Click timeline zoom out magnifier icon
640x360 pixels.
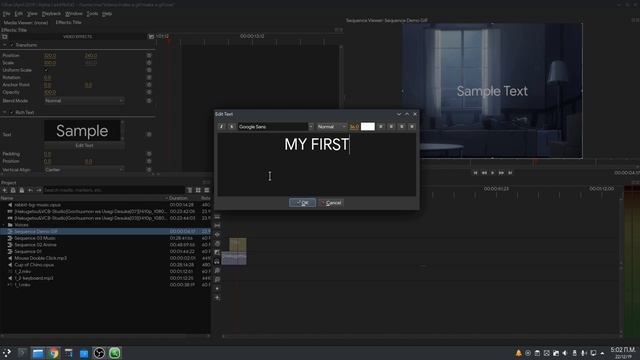tap(217, 280)
